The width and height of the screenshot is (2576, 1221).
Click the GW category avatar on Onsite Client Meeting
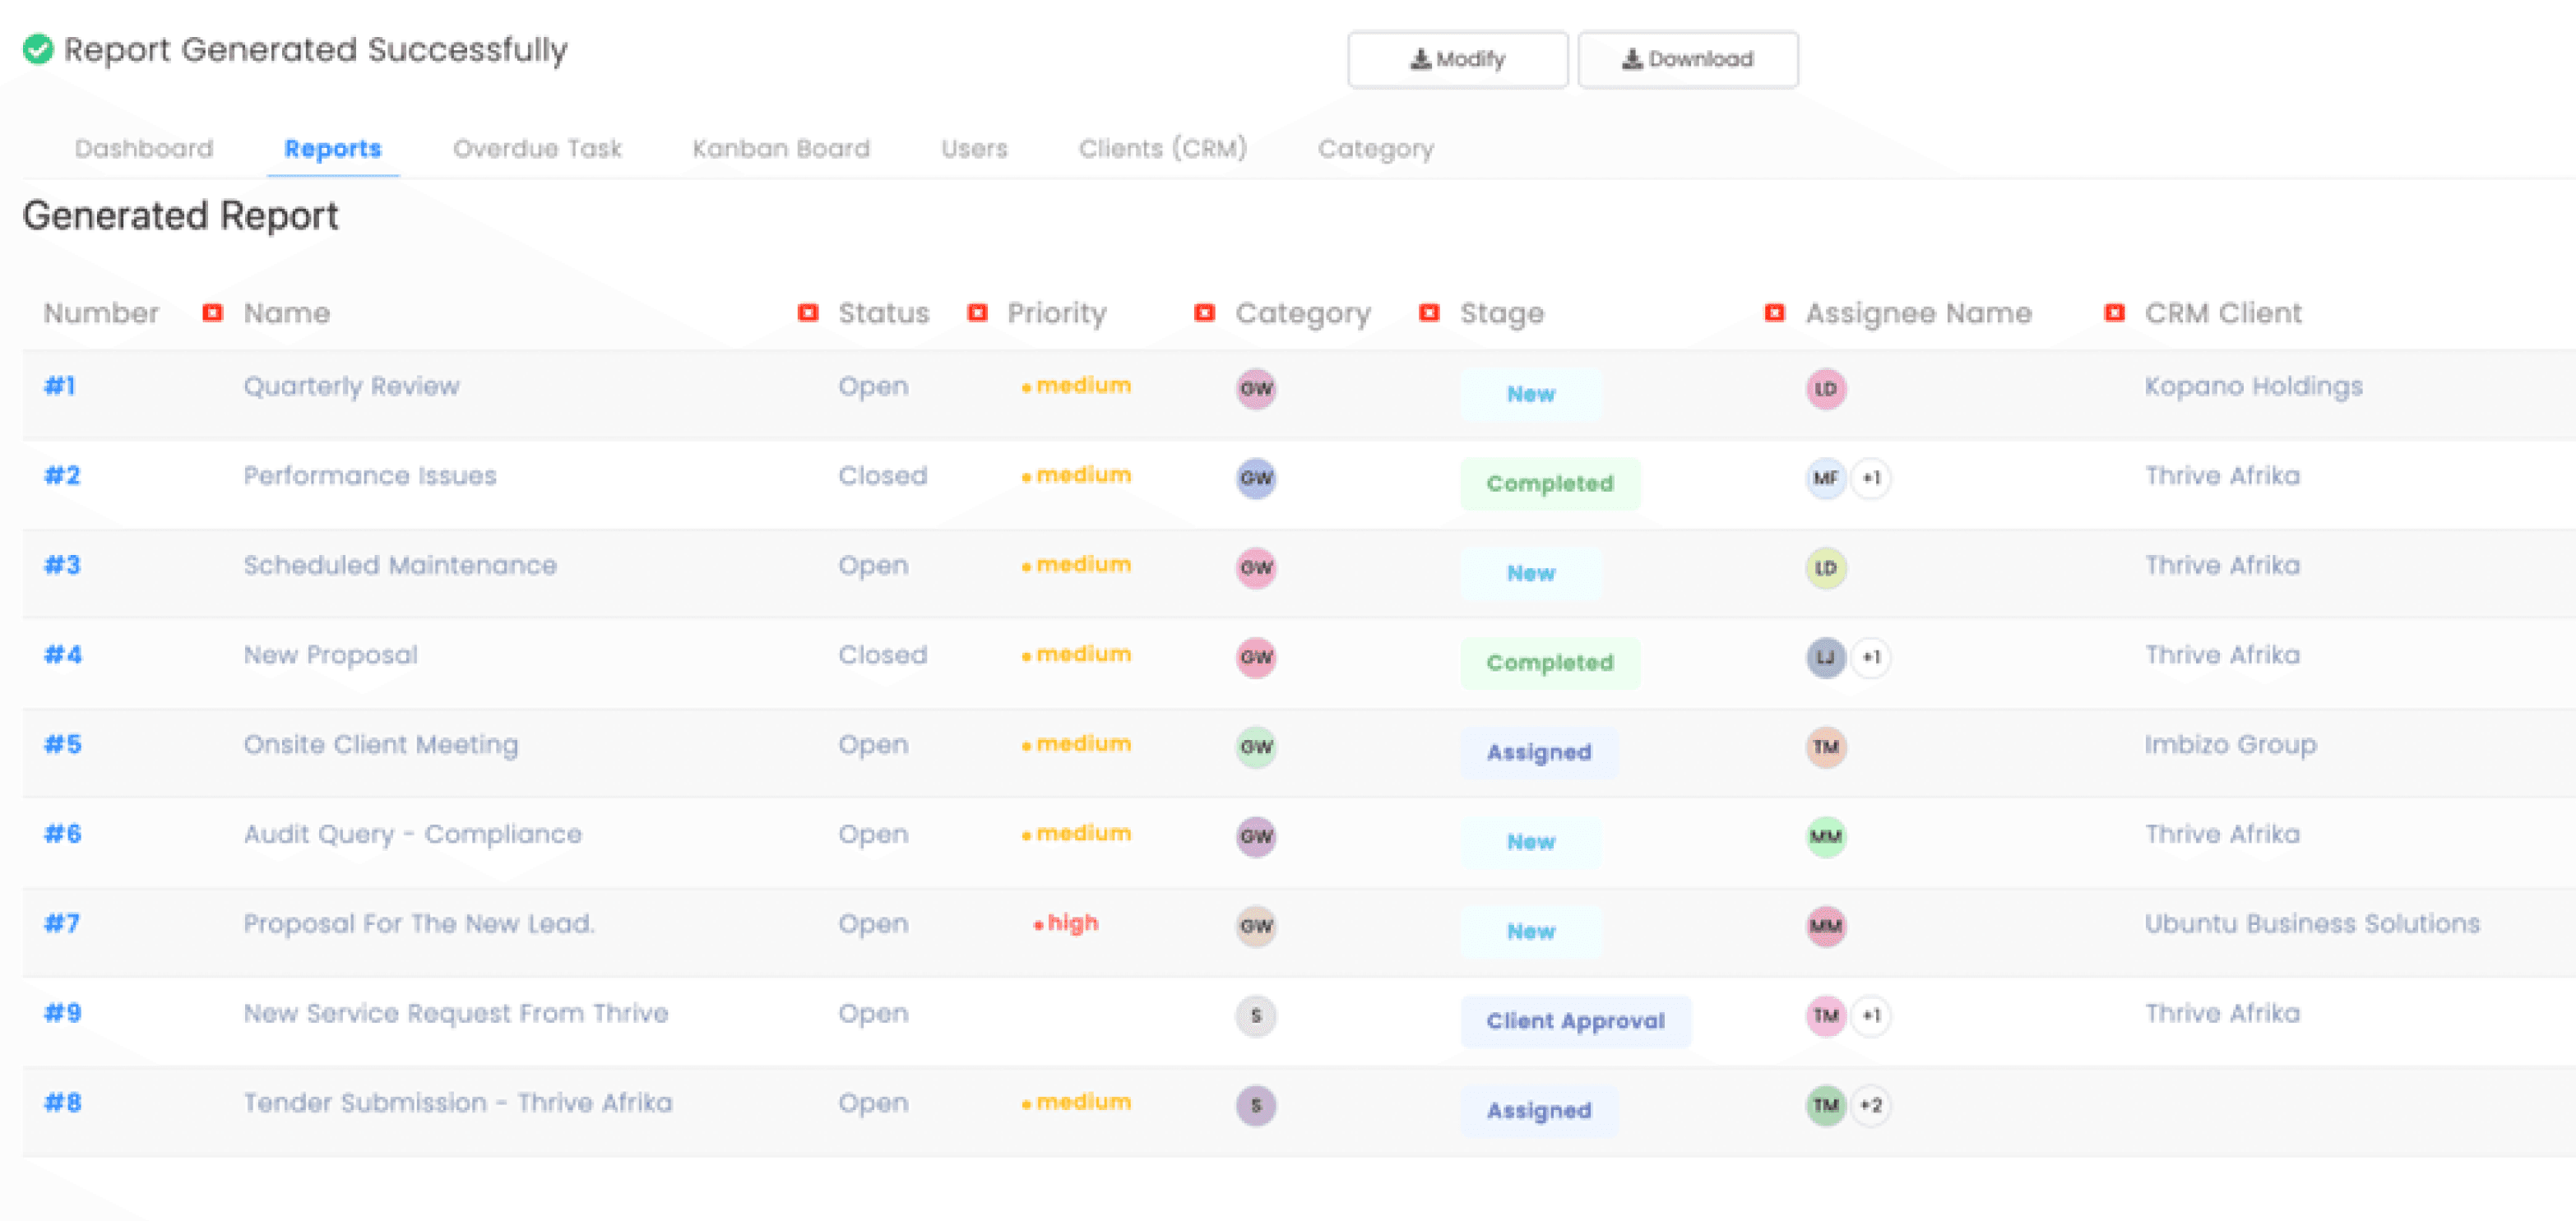point(1256,746)
